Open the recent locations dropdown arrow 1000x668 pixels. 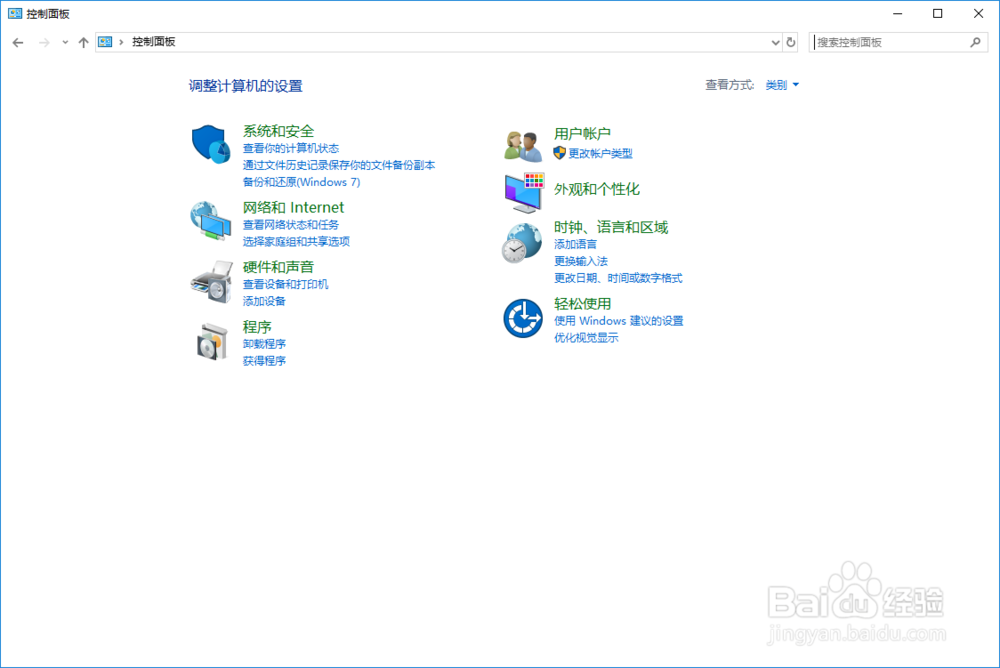click(x=65, y=43)
